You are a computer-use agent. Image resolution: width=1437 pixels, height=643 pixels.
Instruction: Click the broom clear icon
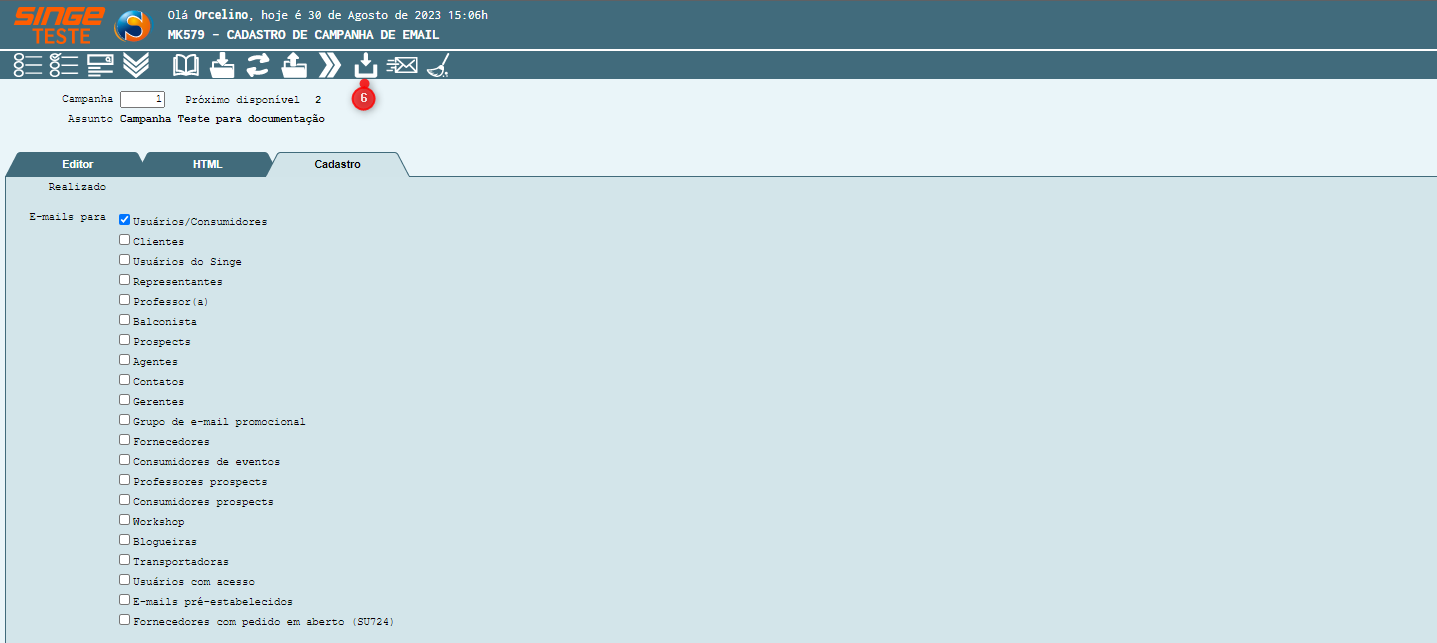(x=439, y=66)
